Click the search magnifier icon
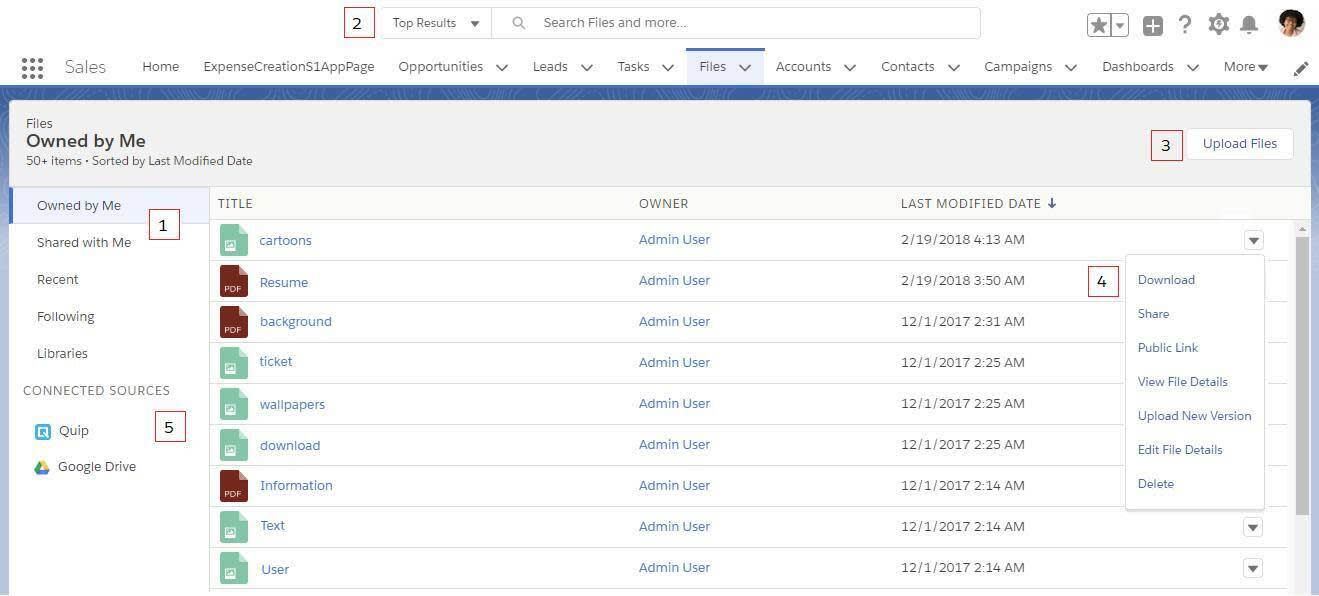 click(518, 23)
